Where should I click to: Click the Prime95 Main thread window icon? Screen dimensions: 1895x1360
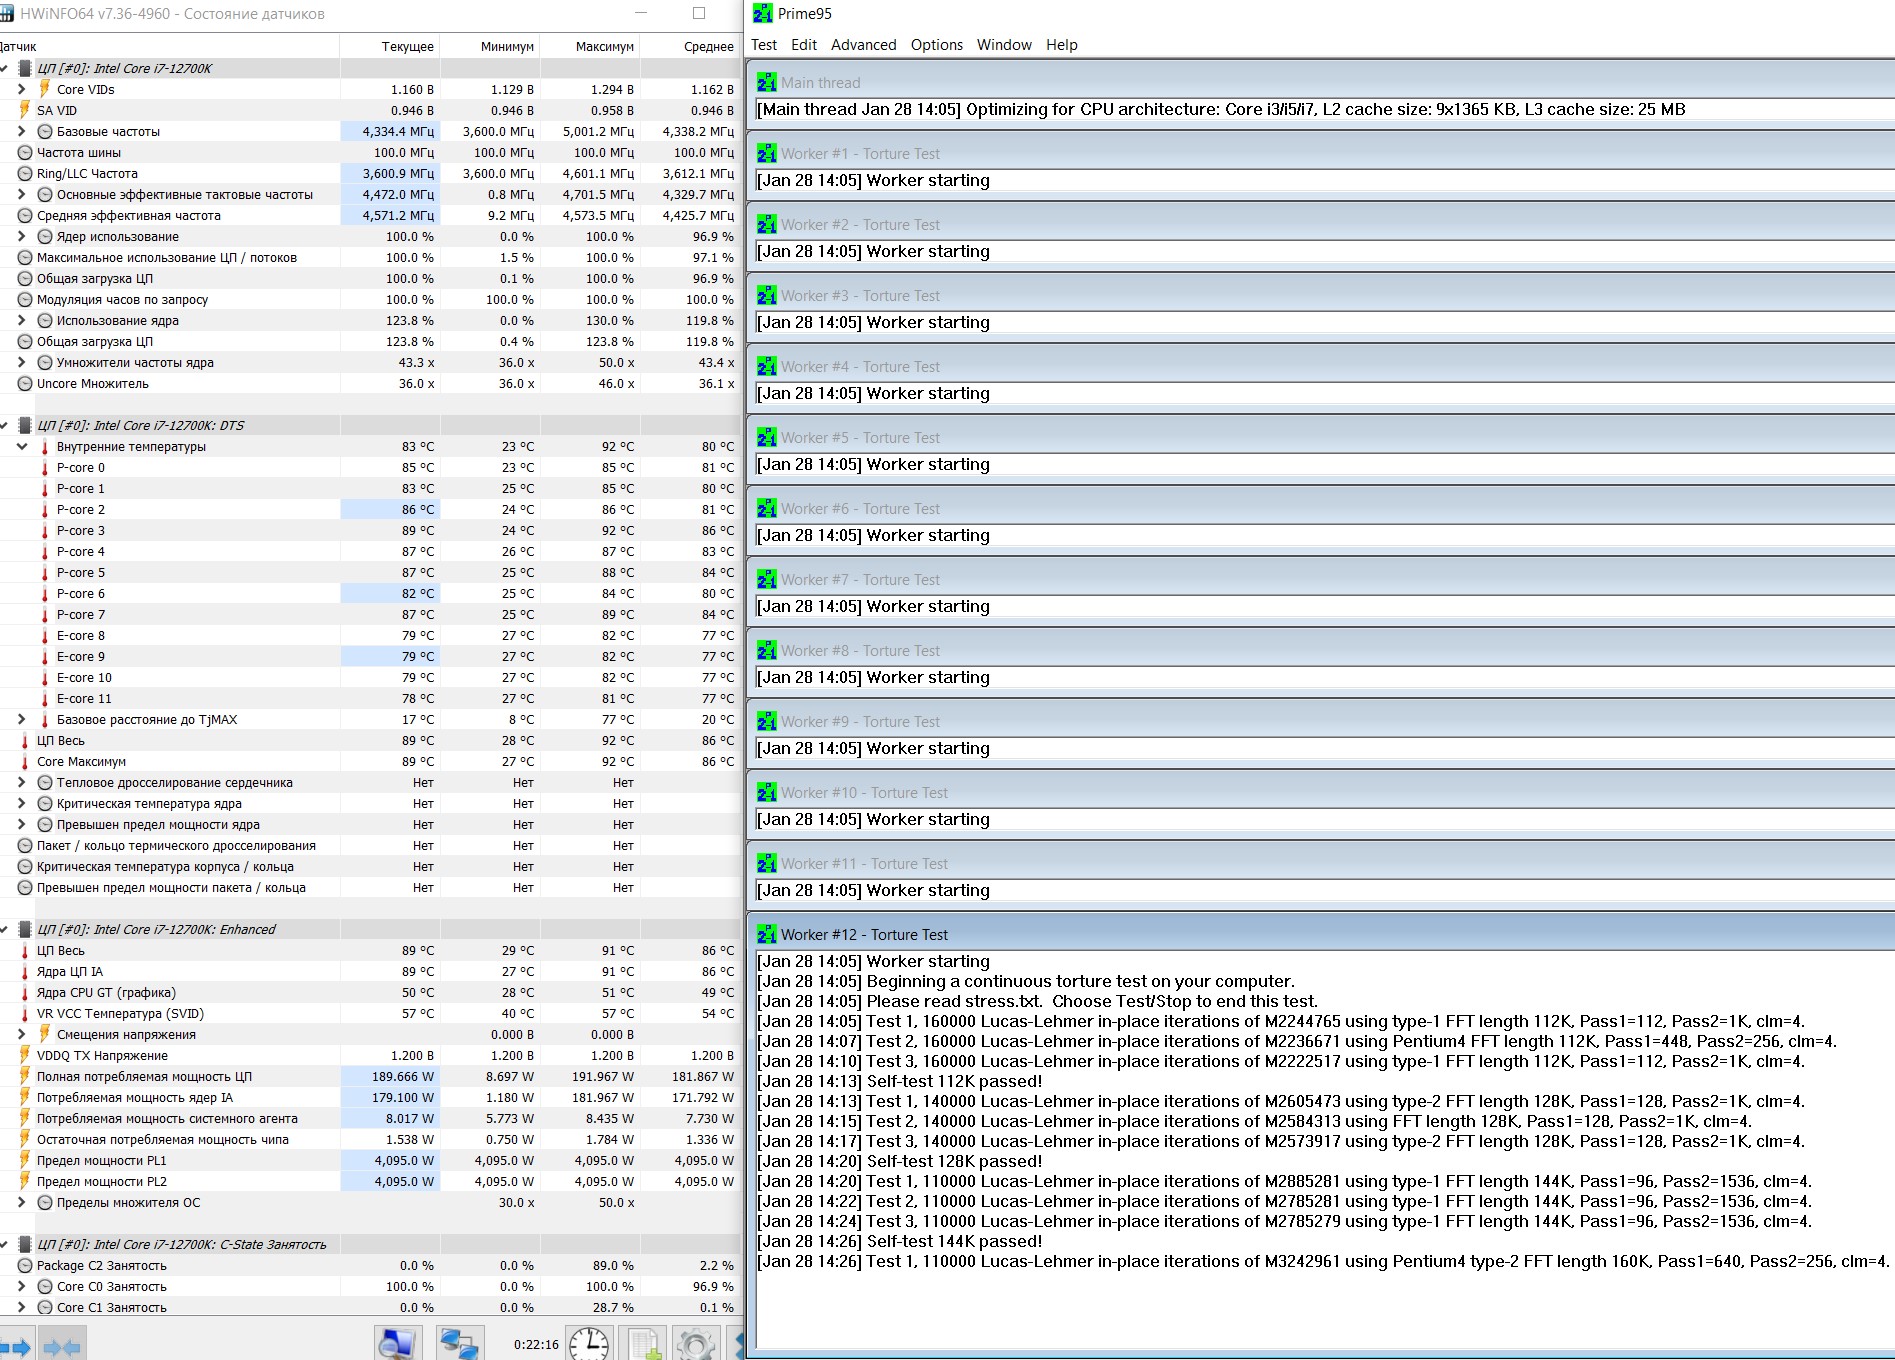(x=767, y=82)
